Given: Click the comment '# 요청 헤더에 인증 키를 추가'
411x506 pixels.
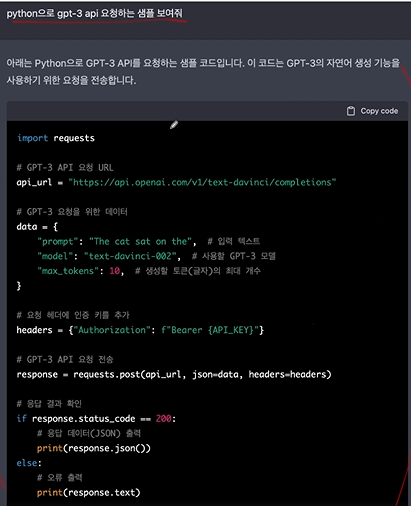Looking at the screenshot, I should coord(73,315).
